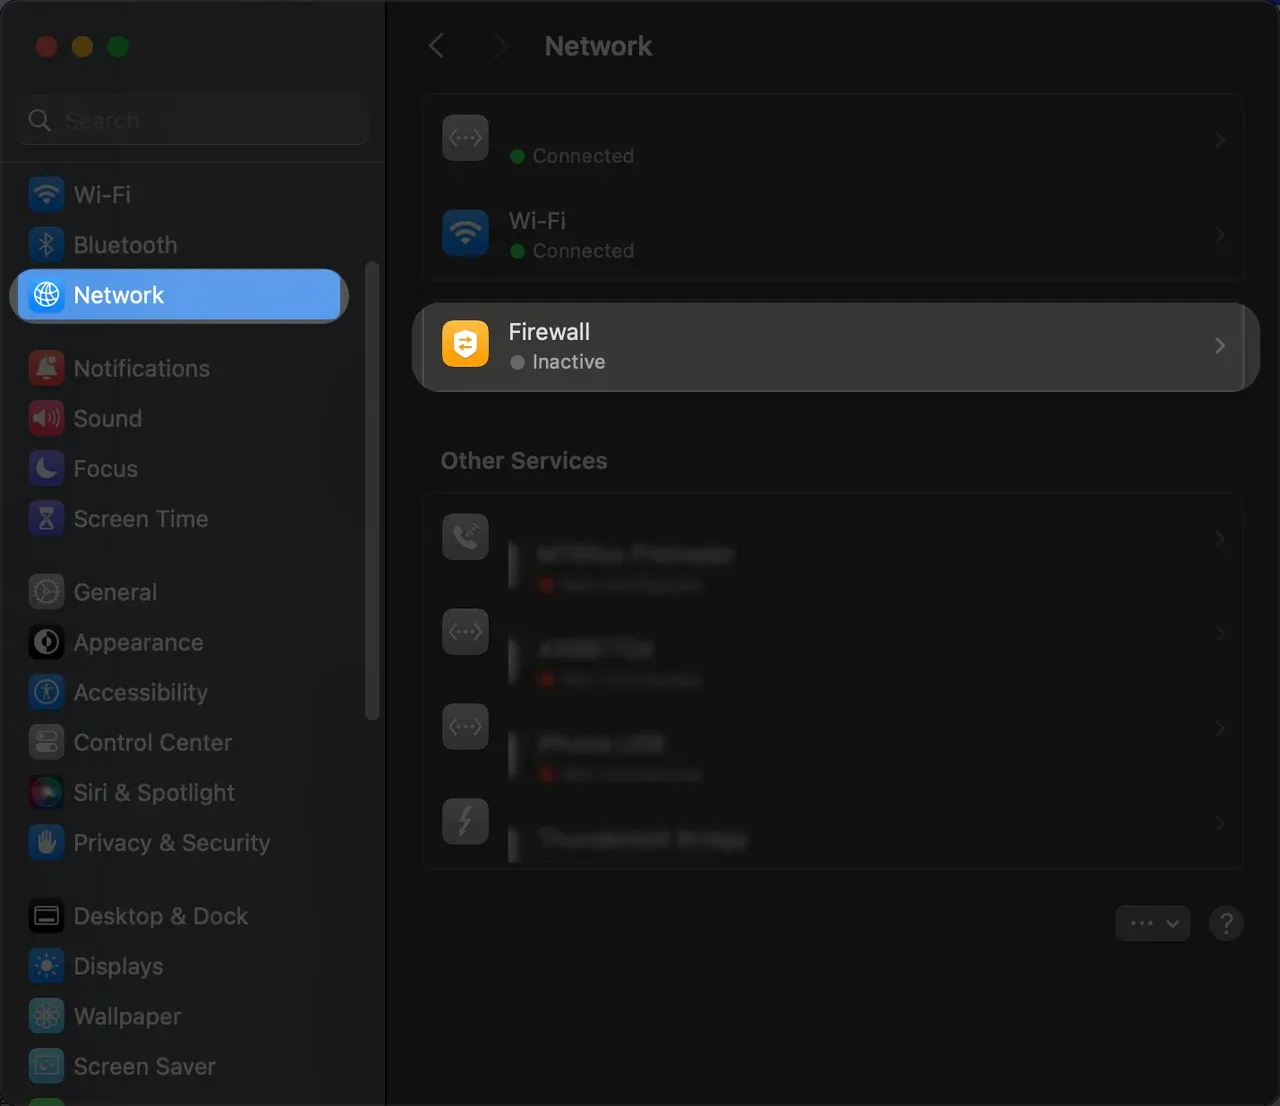Open Displays sun icon in sidebar

46,966
